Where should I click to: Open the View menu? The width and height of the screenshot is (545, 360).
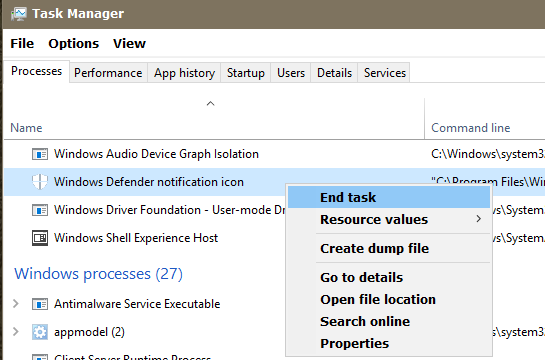coord(129,43)
